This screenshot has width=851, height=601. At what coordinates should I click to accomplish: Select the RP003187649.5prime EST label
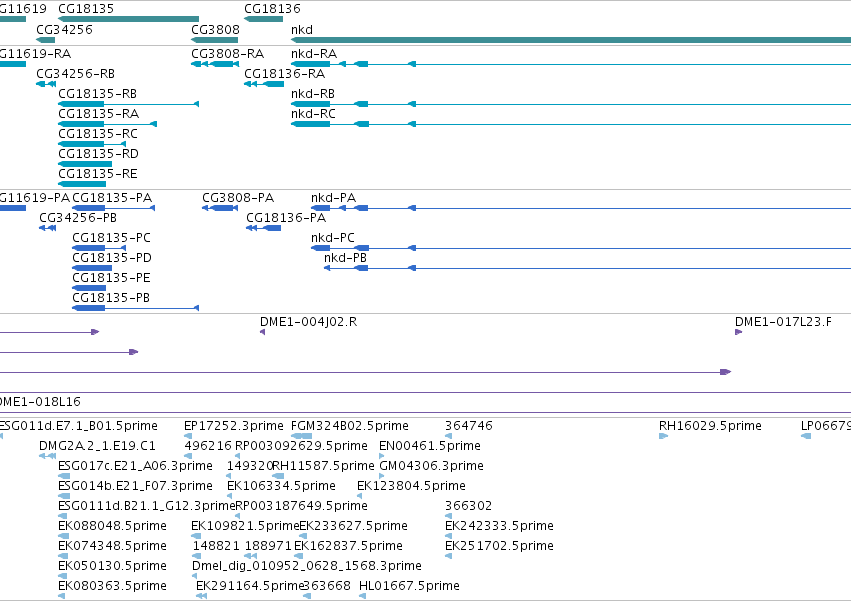click(x=301, y=507)
